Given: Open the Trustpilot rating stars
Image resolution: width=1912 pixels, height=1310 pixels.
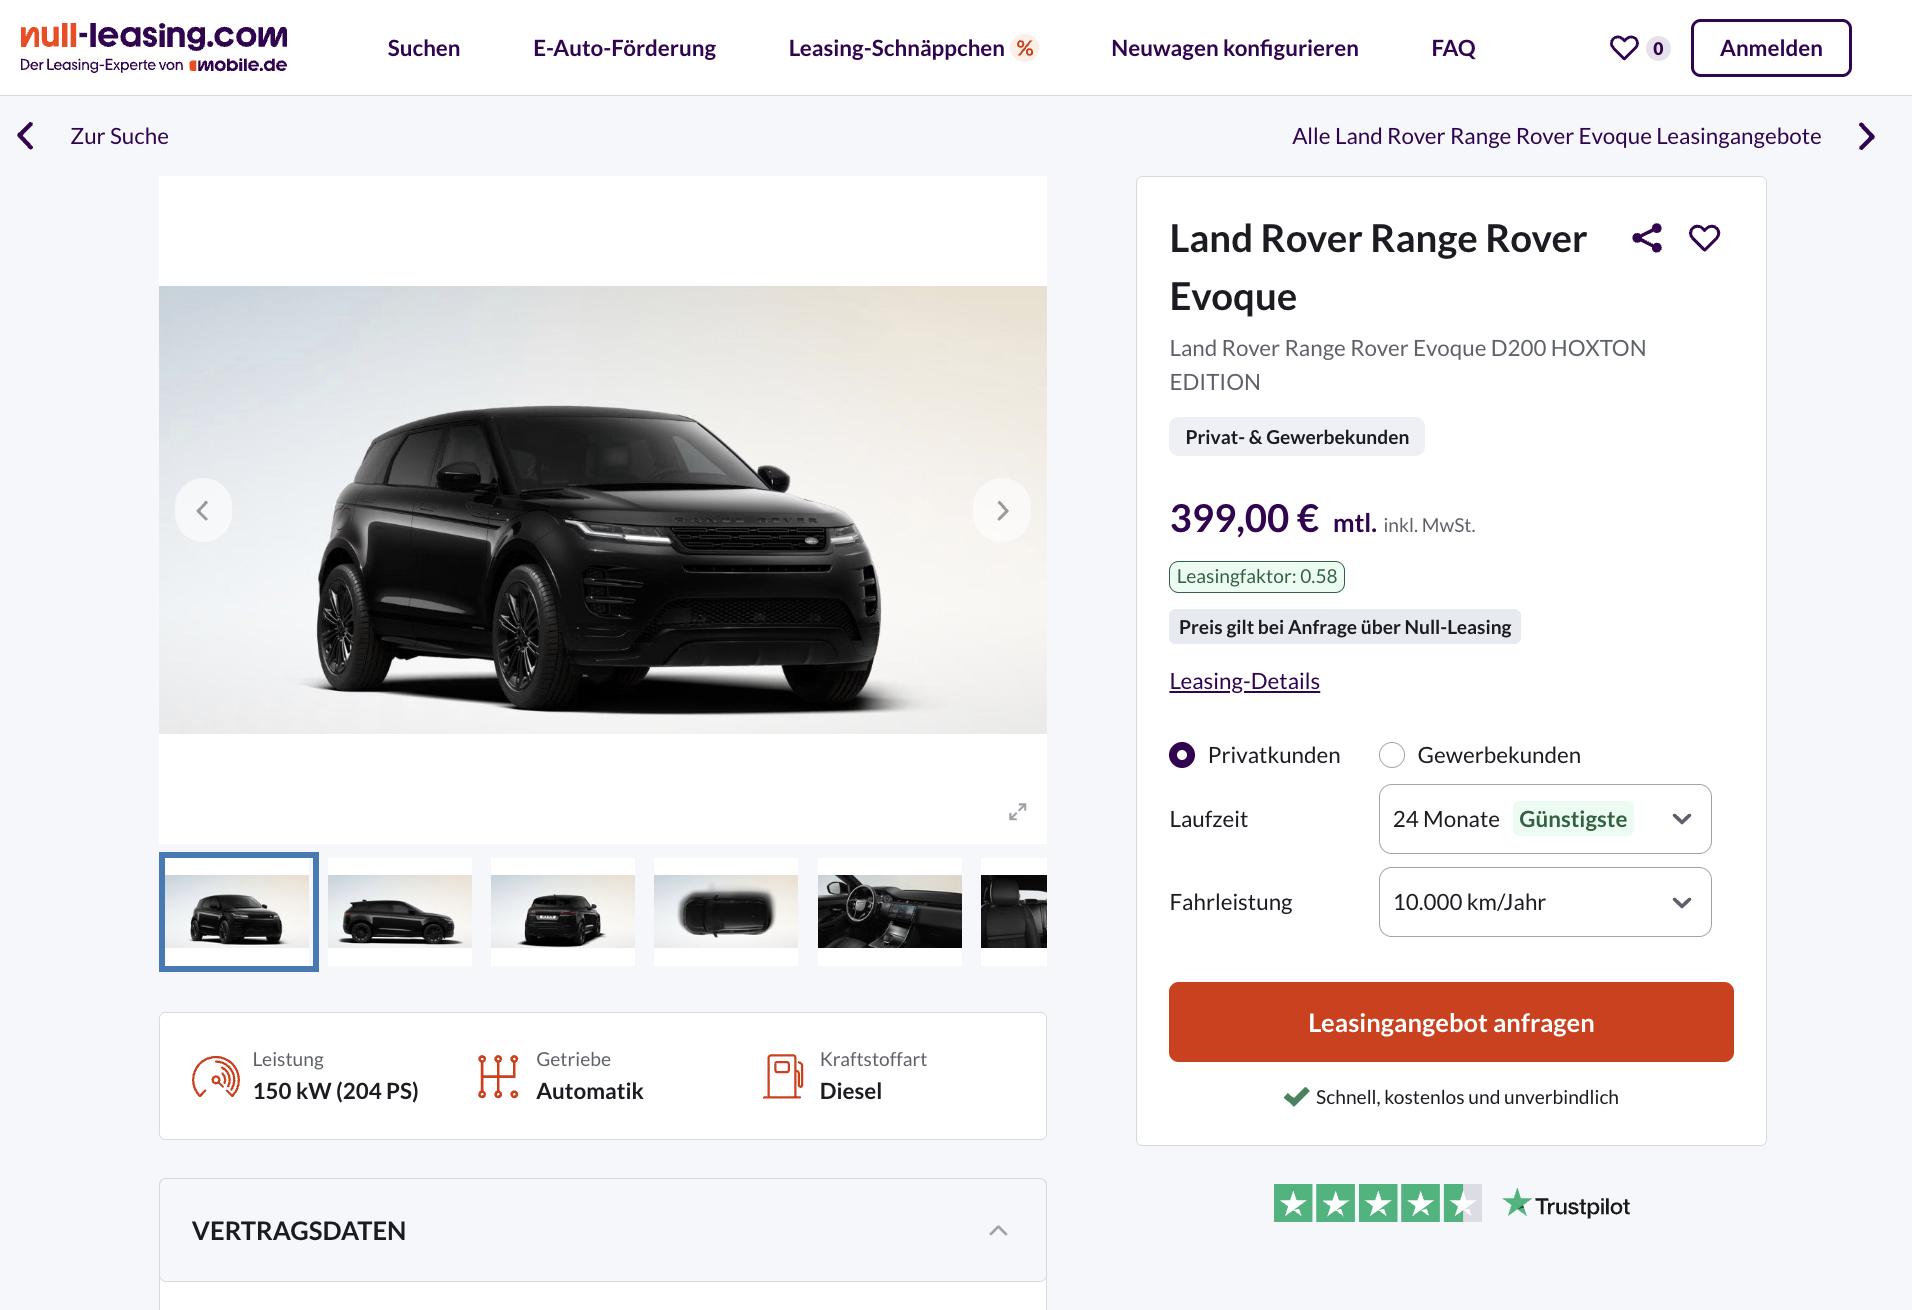Looking at the screenshot, I should click(1377, 1204).
